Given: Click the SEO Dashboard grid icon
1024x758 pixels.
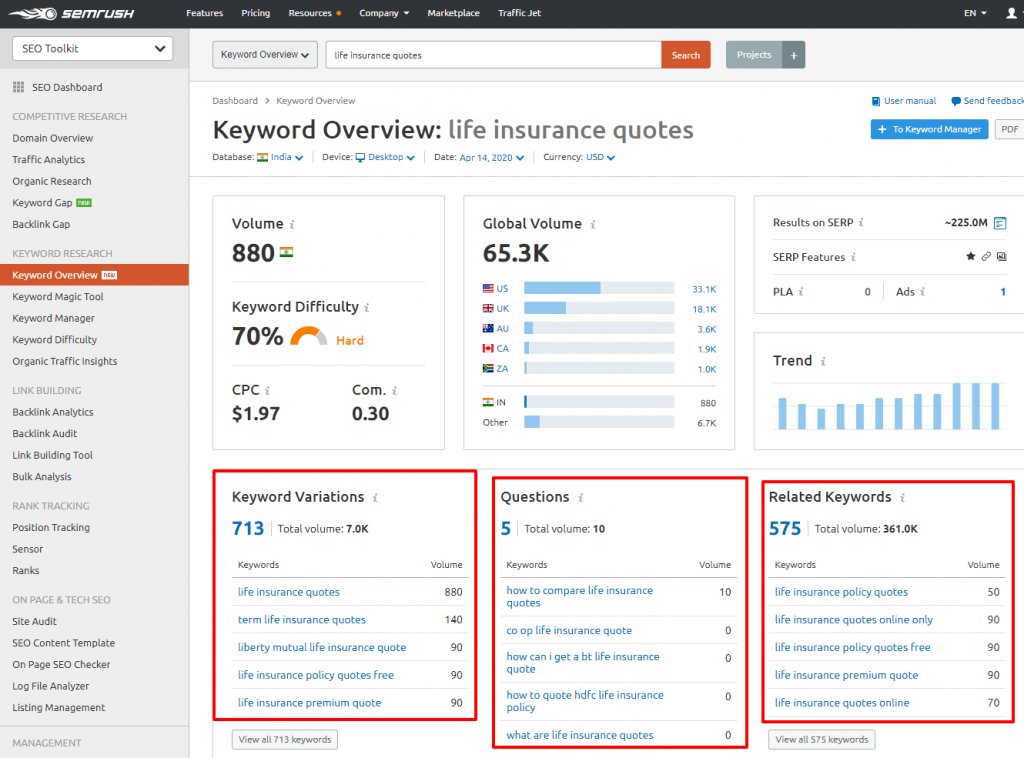Looking at the screenshot, I should 18,87.
